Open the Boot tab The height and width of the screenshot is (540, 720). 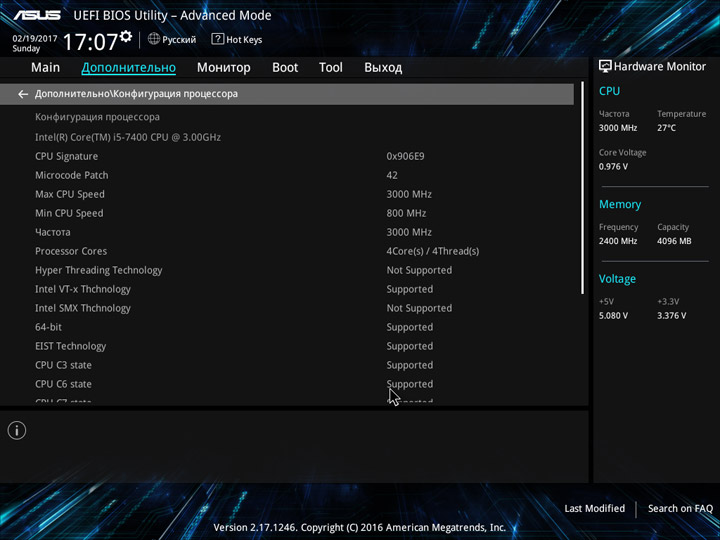point(285,68)
